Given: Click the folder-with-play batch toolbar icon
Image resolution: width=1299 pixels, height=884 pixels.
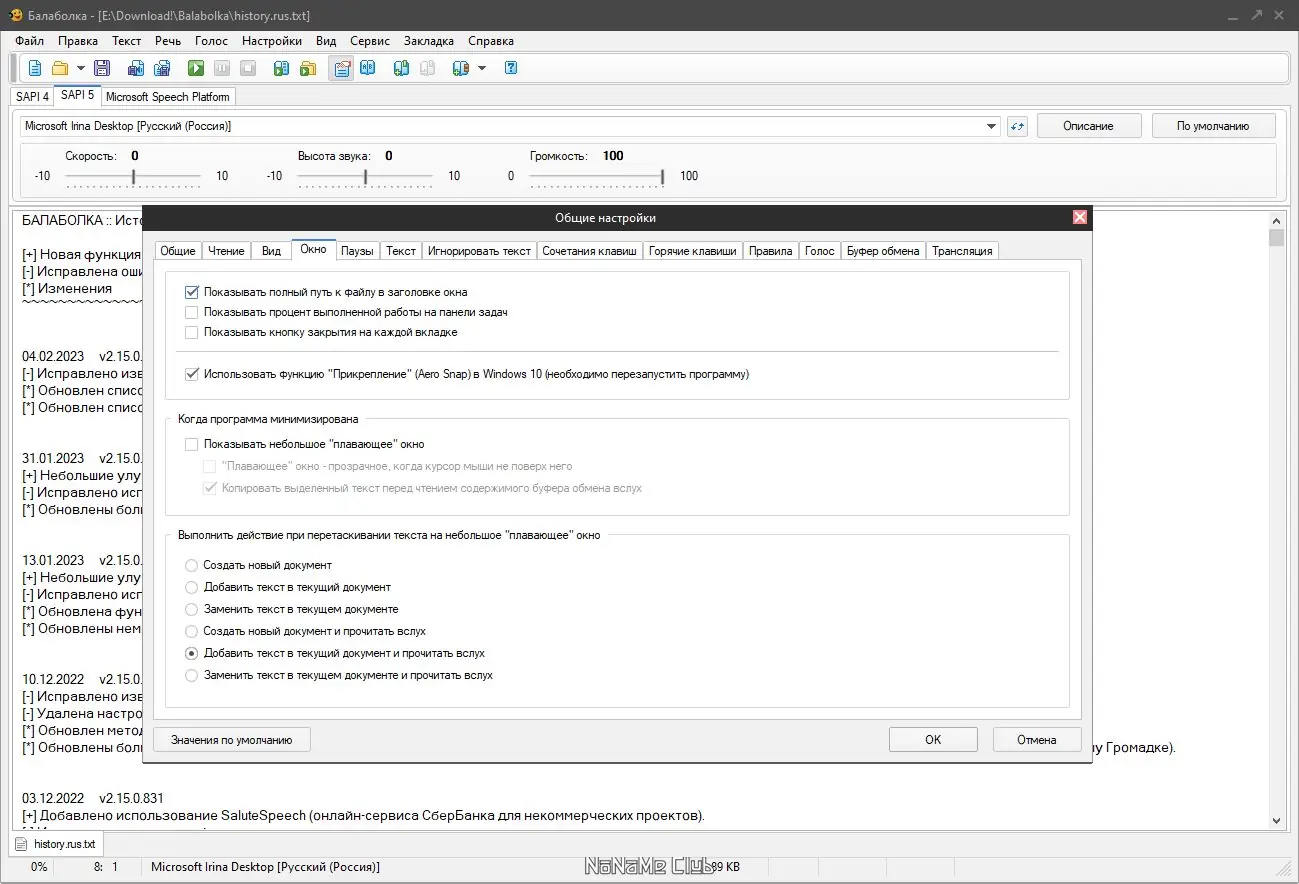Looking at the screenshot, I should tap(308, 68).
